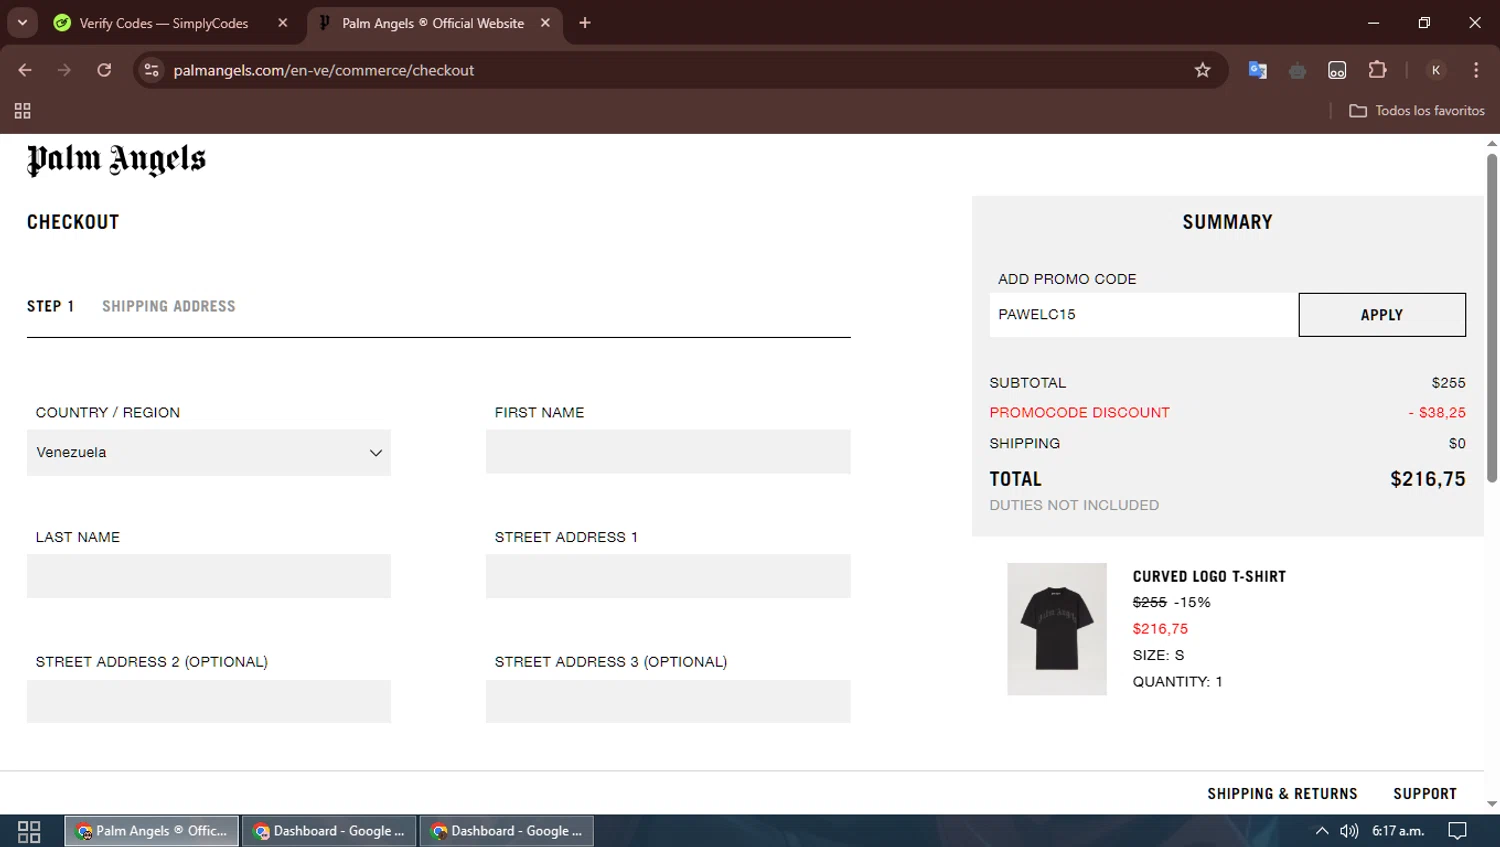Viewport: 1500px width, 847px height.
Task: Focus the First Name field
Action: click(x=668, y=452)
